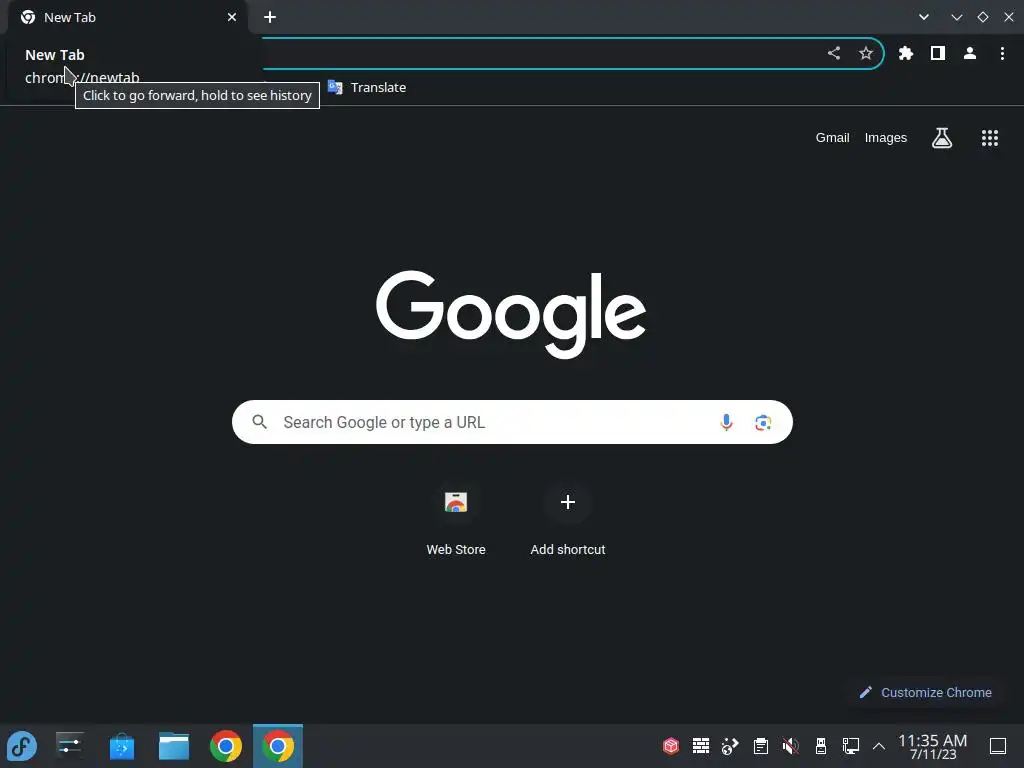Click Show Desktop button in taskbar
Screen dimensions: 1024x768
(998, 746)
